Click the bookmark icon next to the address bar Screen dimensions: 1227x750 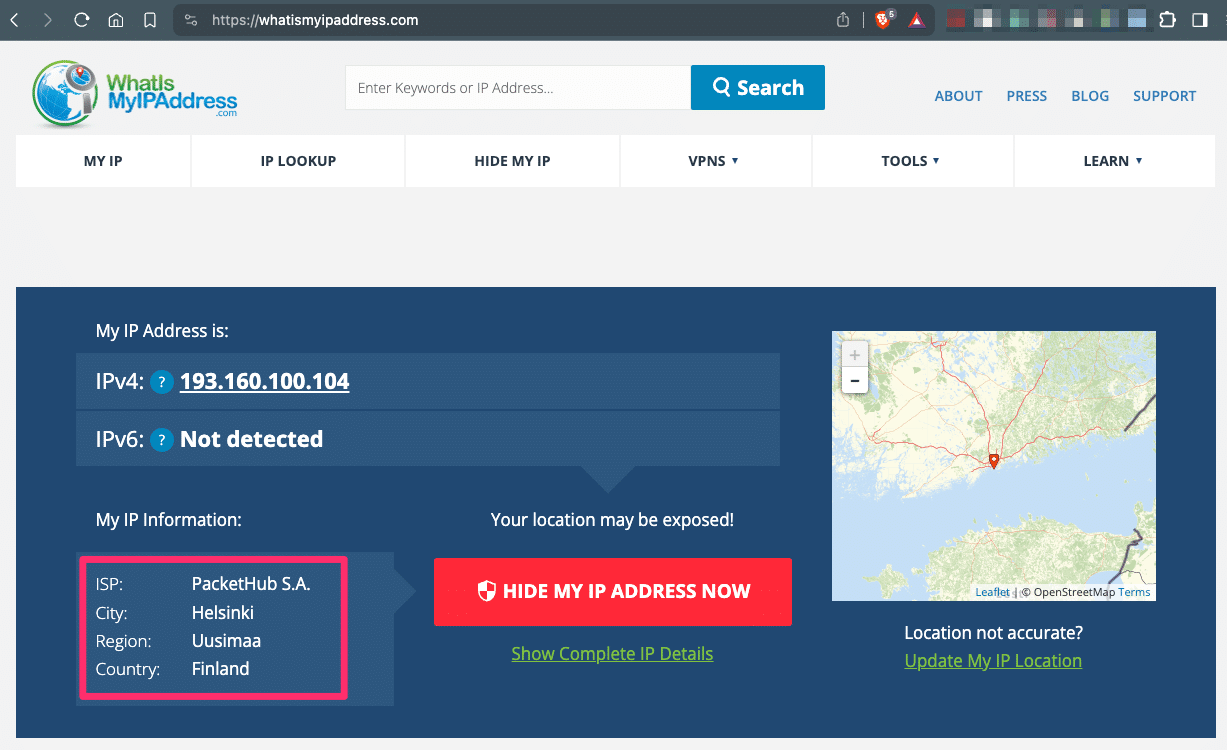[150, 18]
